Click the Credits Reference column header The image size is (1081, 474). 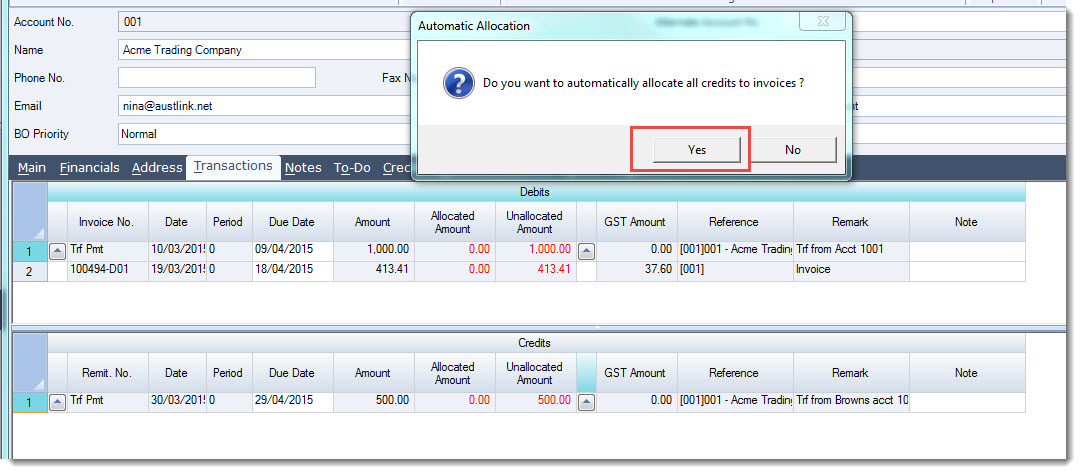[735, 373]
